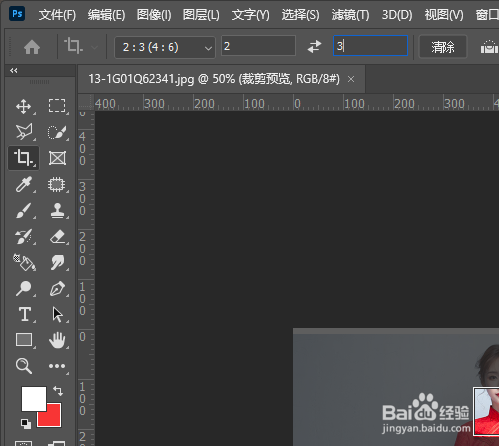
Task: Open the 图层(L) menu
Action: coord(201,15)
